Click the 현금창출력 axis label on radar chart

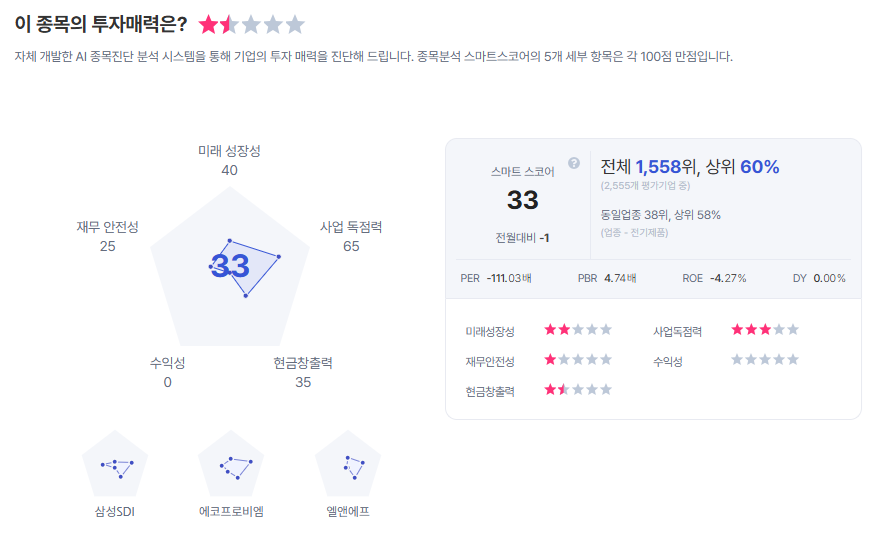pos(303,363)
